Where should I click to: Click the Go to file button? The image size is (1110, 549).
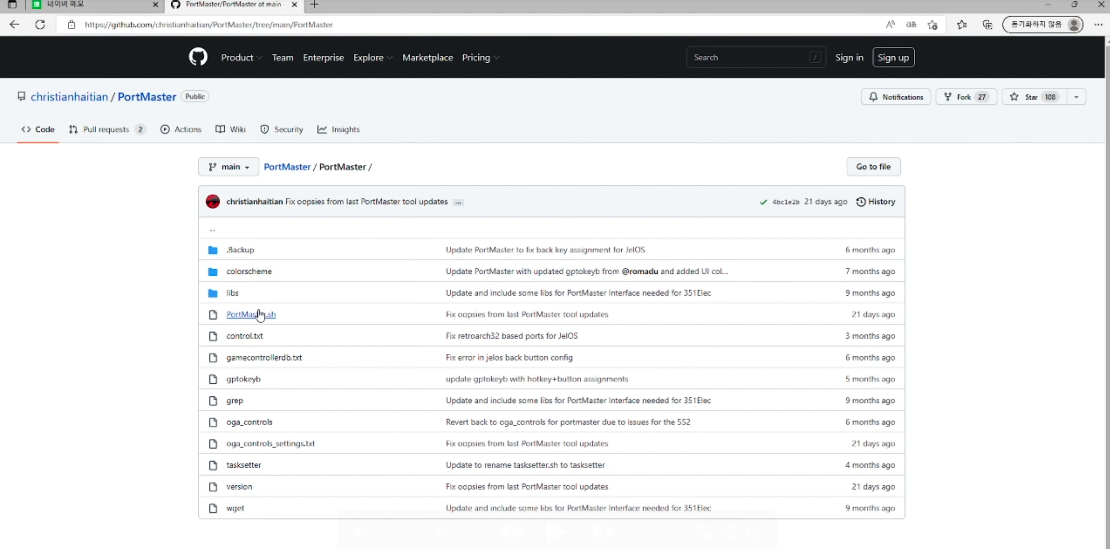tap(874, 167)
